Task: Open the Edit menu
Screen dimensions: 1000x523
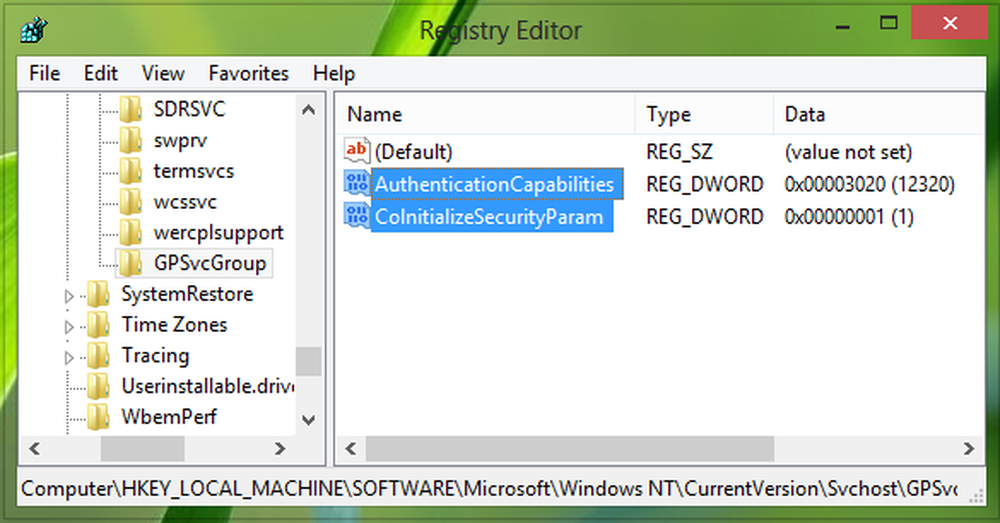Action: [101, 73]
